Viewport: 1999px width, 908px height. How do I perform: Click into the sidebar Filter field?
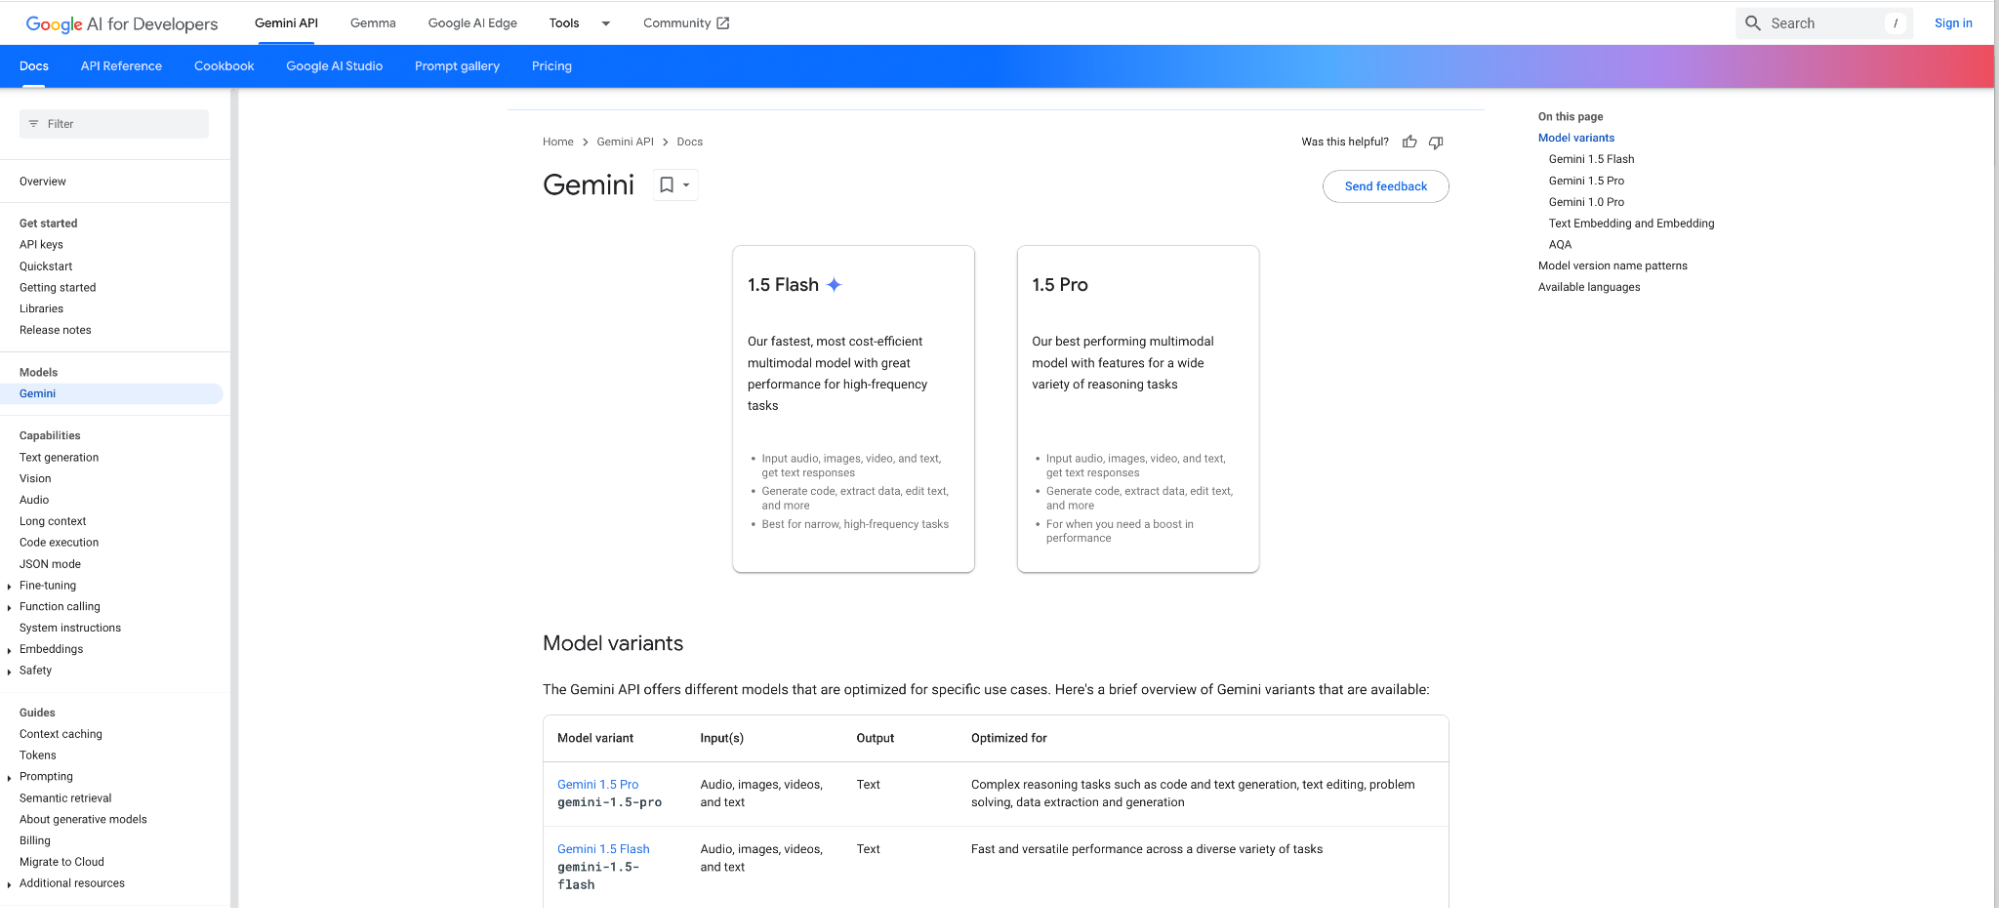114,124
